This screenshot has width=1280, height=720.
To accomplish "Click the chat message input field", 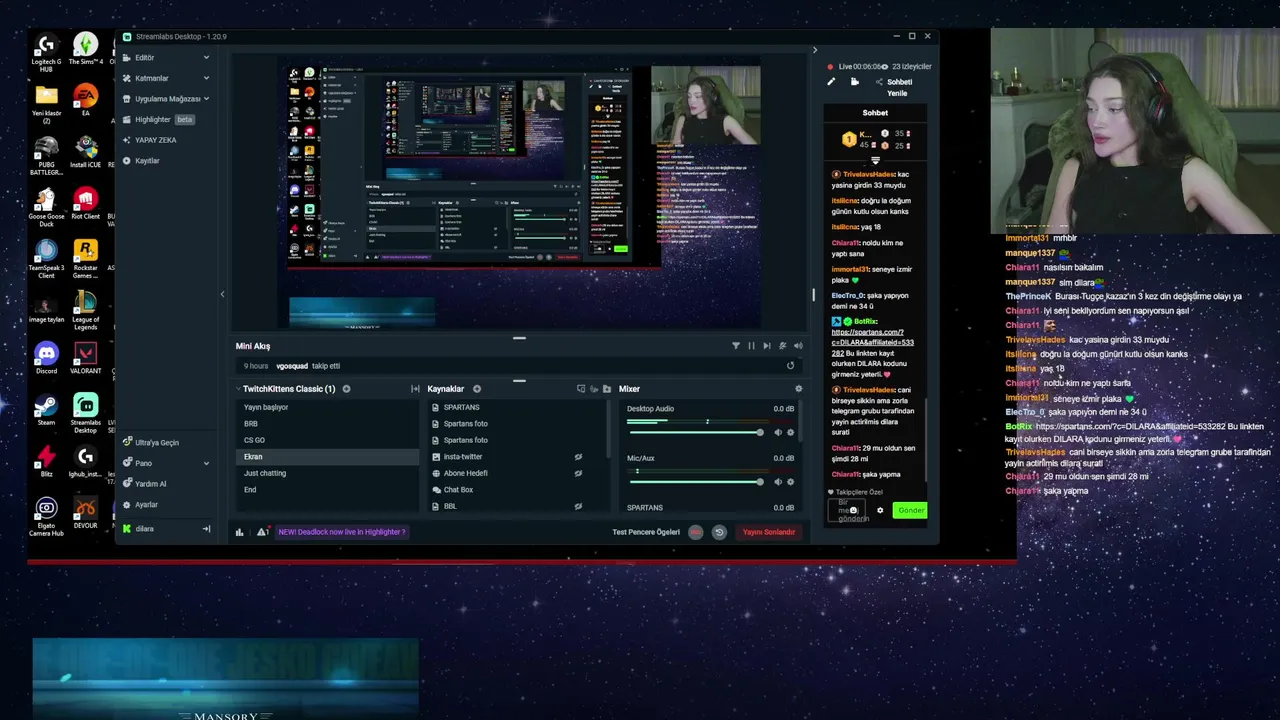I will pos(849,510).
